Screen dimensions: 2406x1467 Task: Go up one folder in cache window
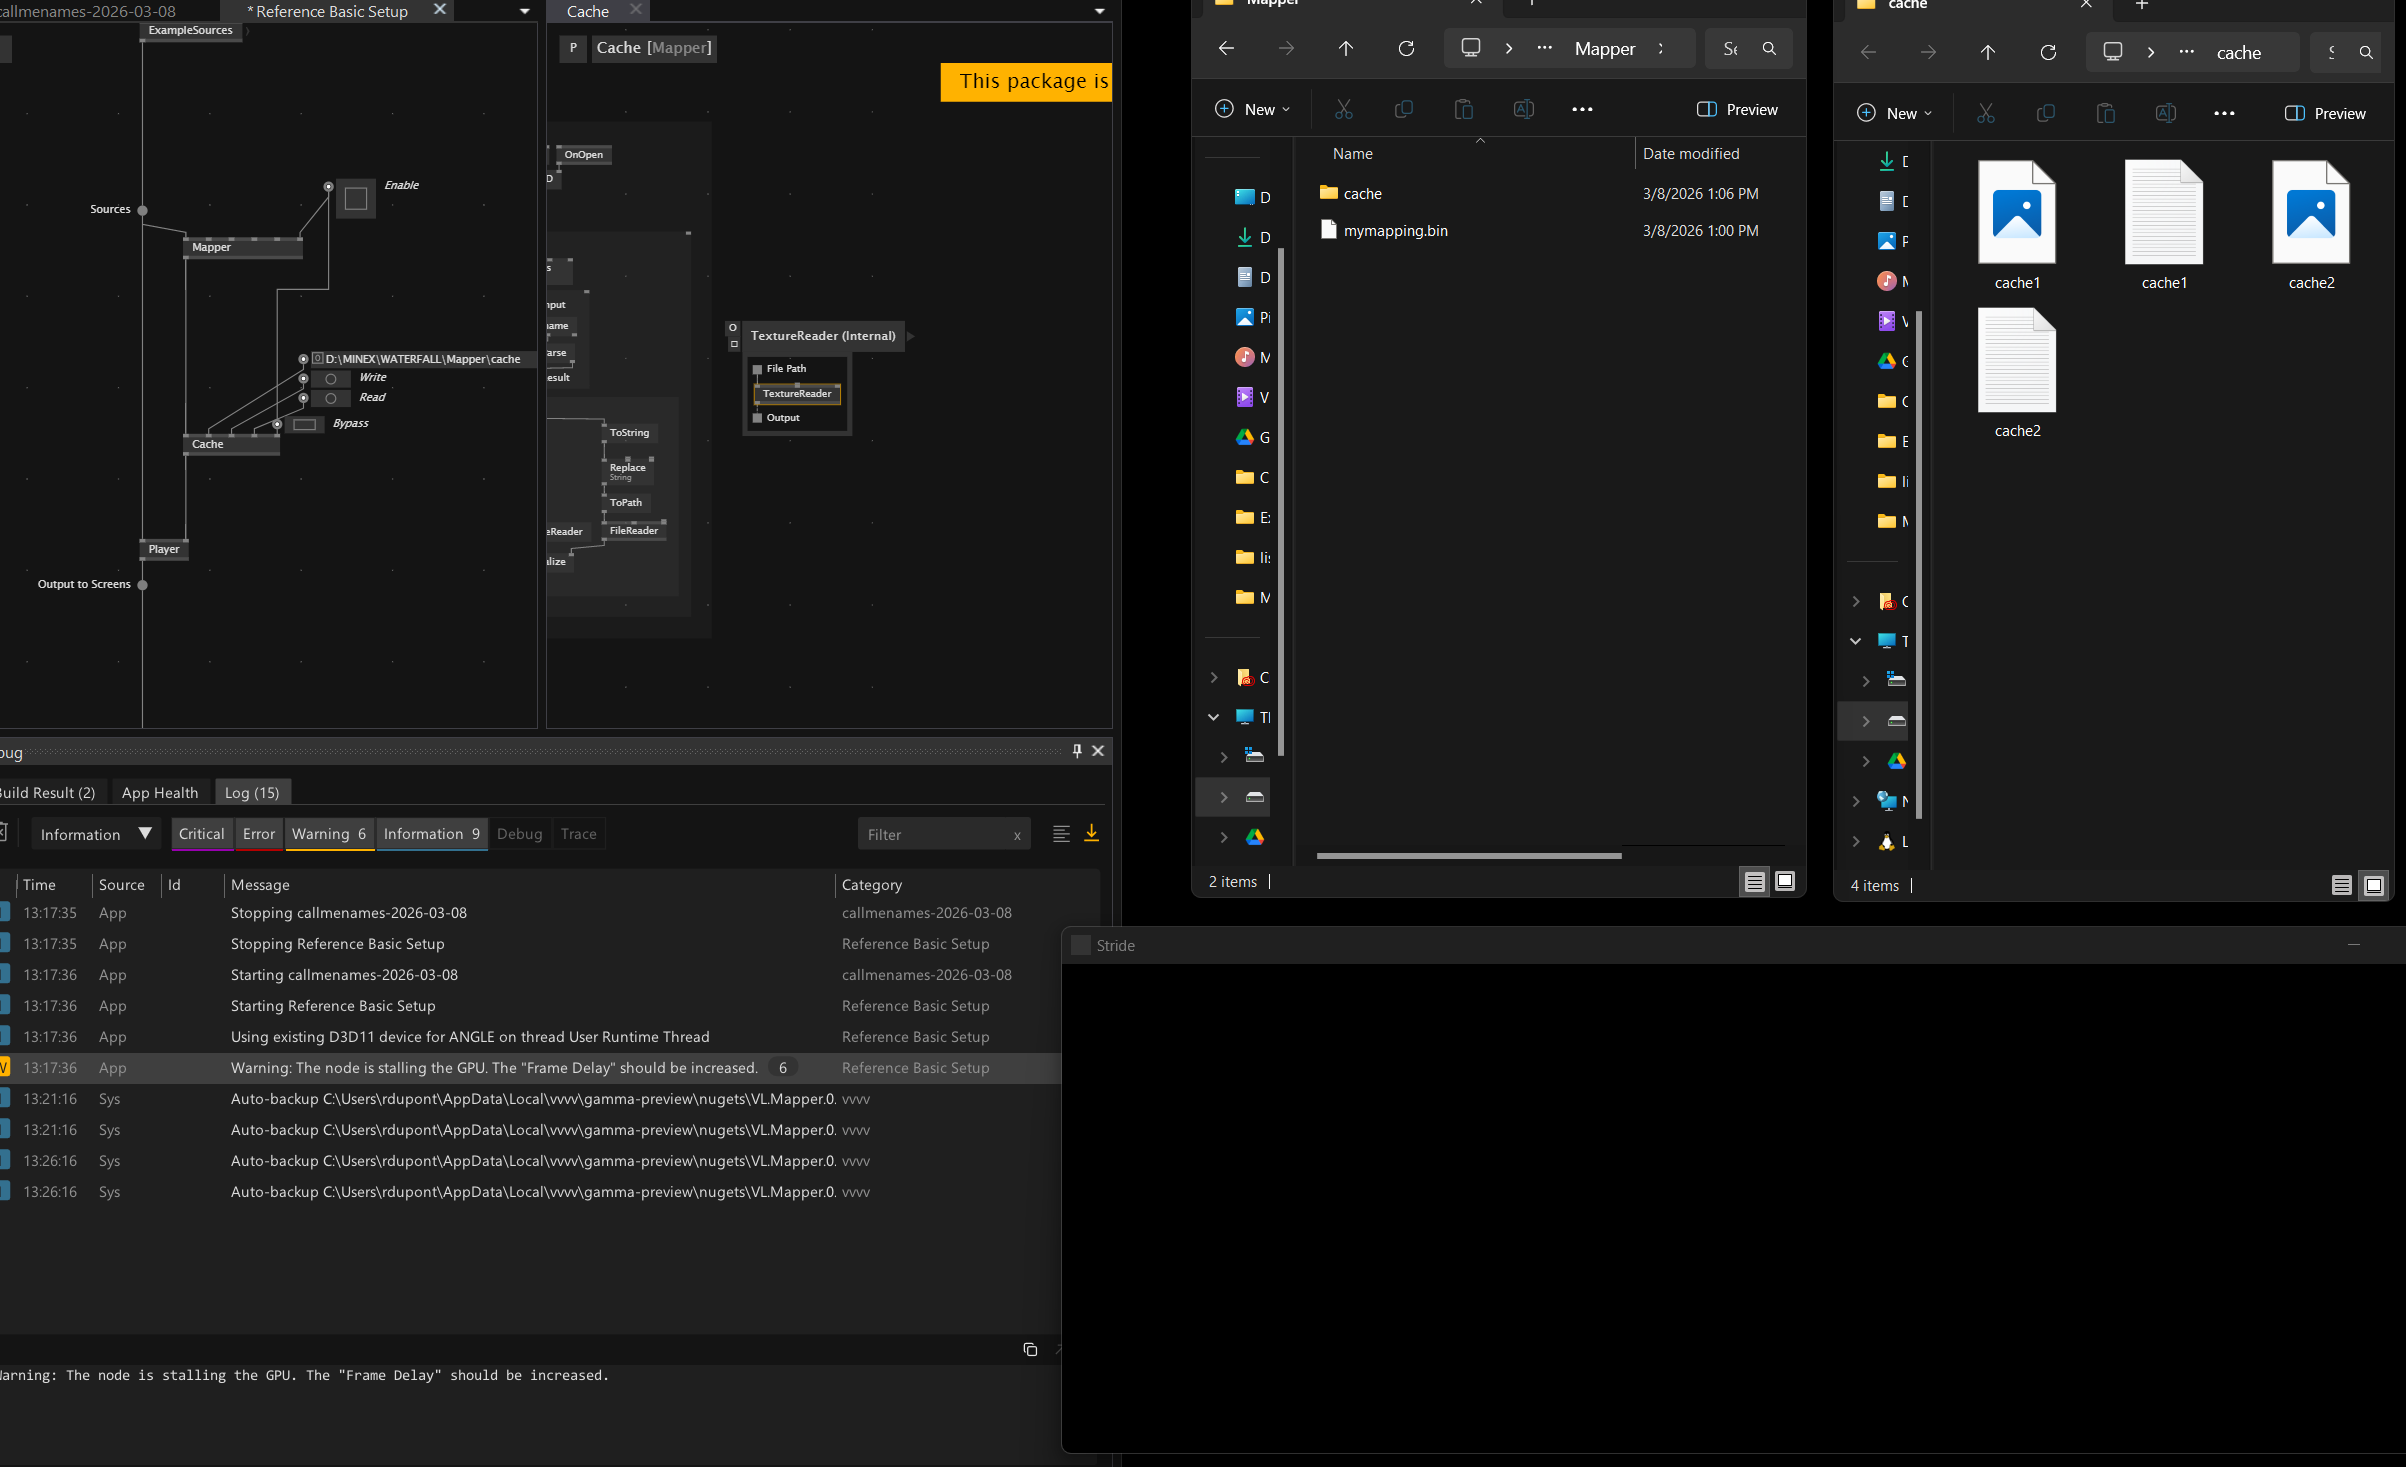click(x=1987, y=53)
